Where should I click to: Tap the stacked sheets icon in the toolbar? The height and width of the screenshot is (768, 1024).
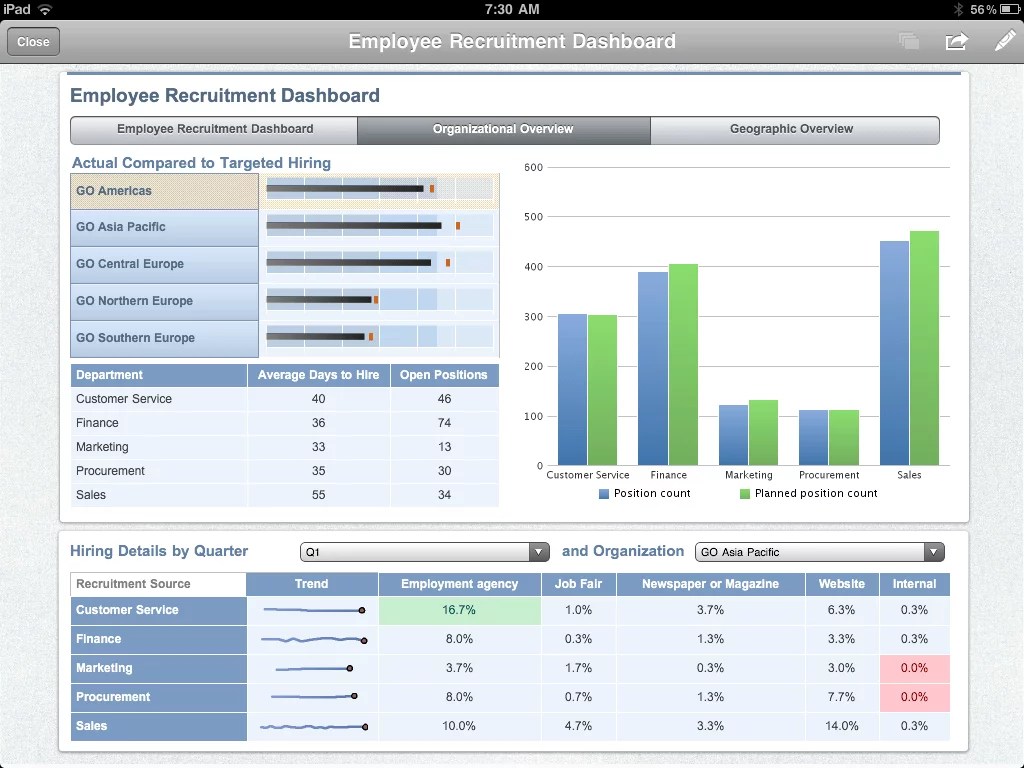click(x=908, y=41)
